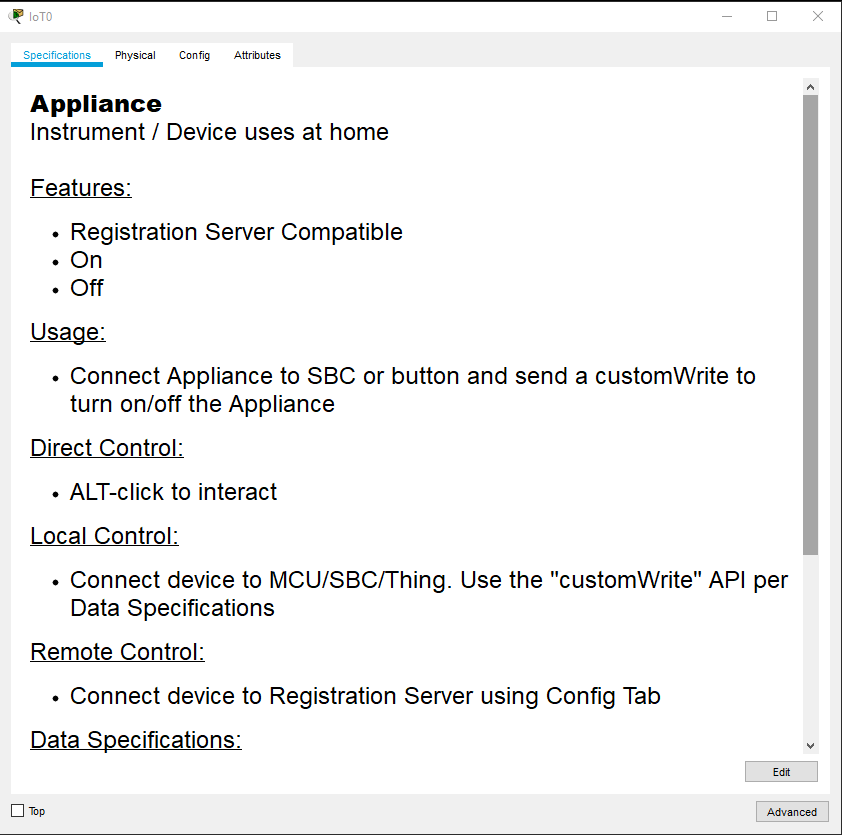Click the scrollbar down arrow

(810, 746)
